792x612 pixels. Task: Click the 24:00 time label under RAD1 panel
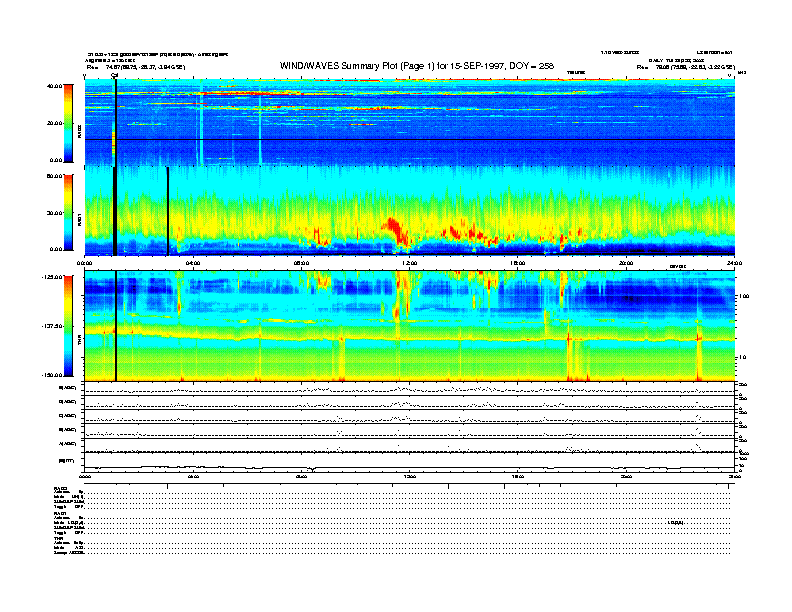tap(734, 263)
